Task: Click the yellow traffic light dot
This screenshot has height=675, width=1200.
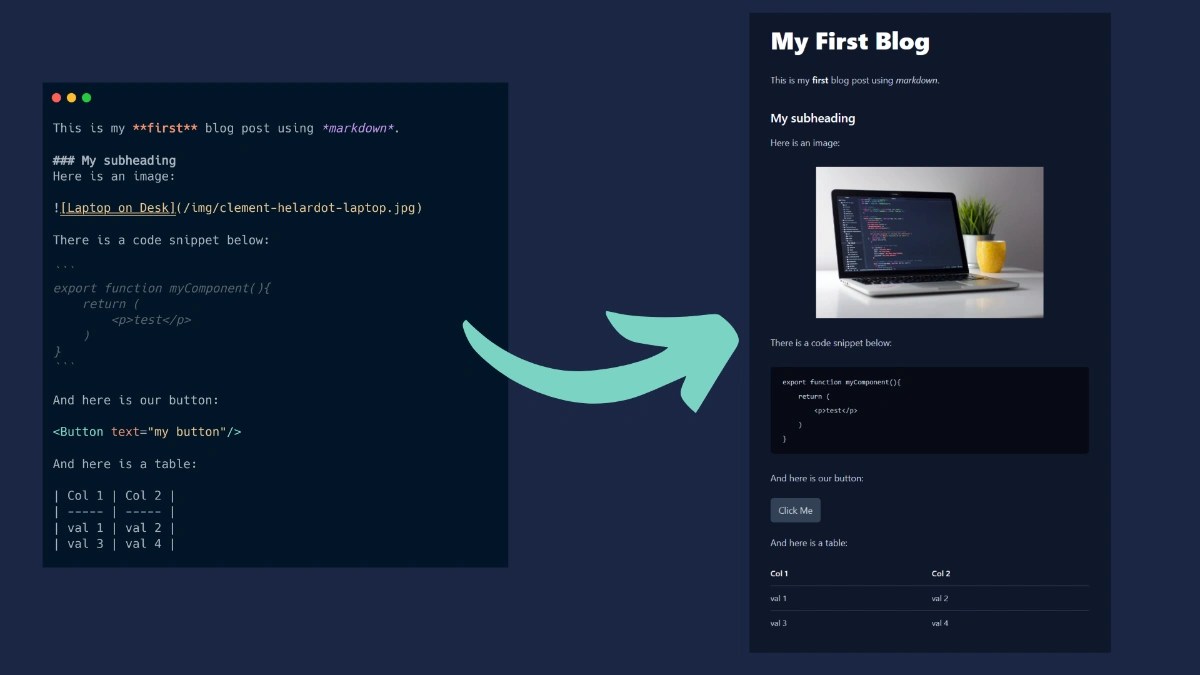Action: (71, 97)
